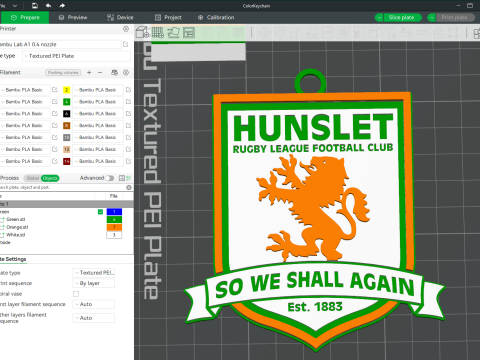Toggle the Advanced mode switch
This screenshot has height=360, width=480.
coord(109,178)
